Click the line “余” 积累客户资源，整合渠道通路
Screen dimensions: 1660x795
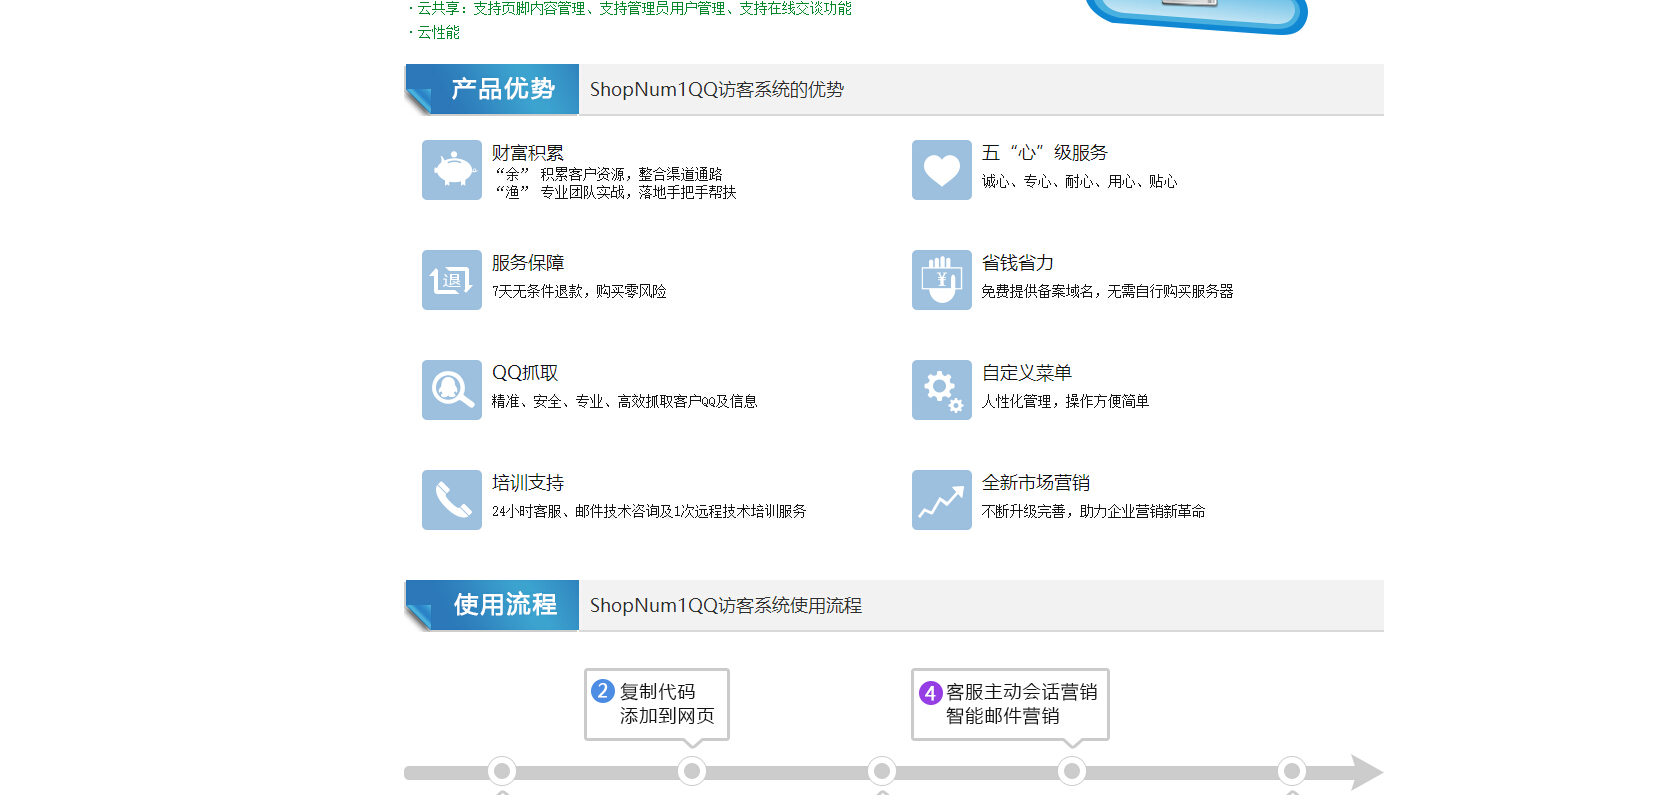point(609,174)
